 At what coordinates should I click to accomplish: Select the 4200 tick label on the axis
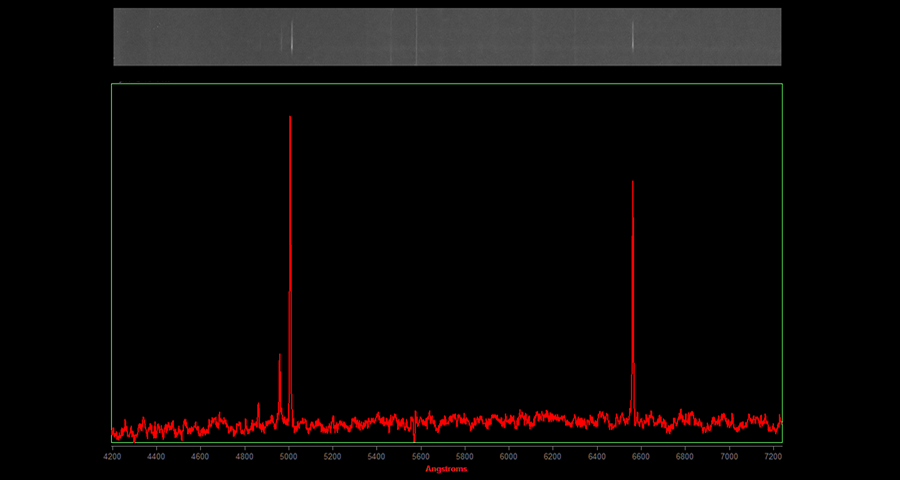(112, 456)
